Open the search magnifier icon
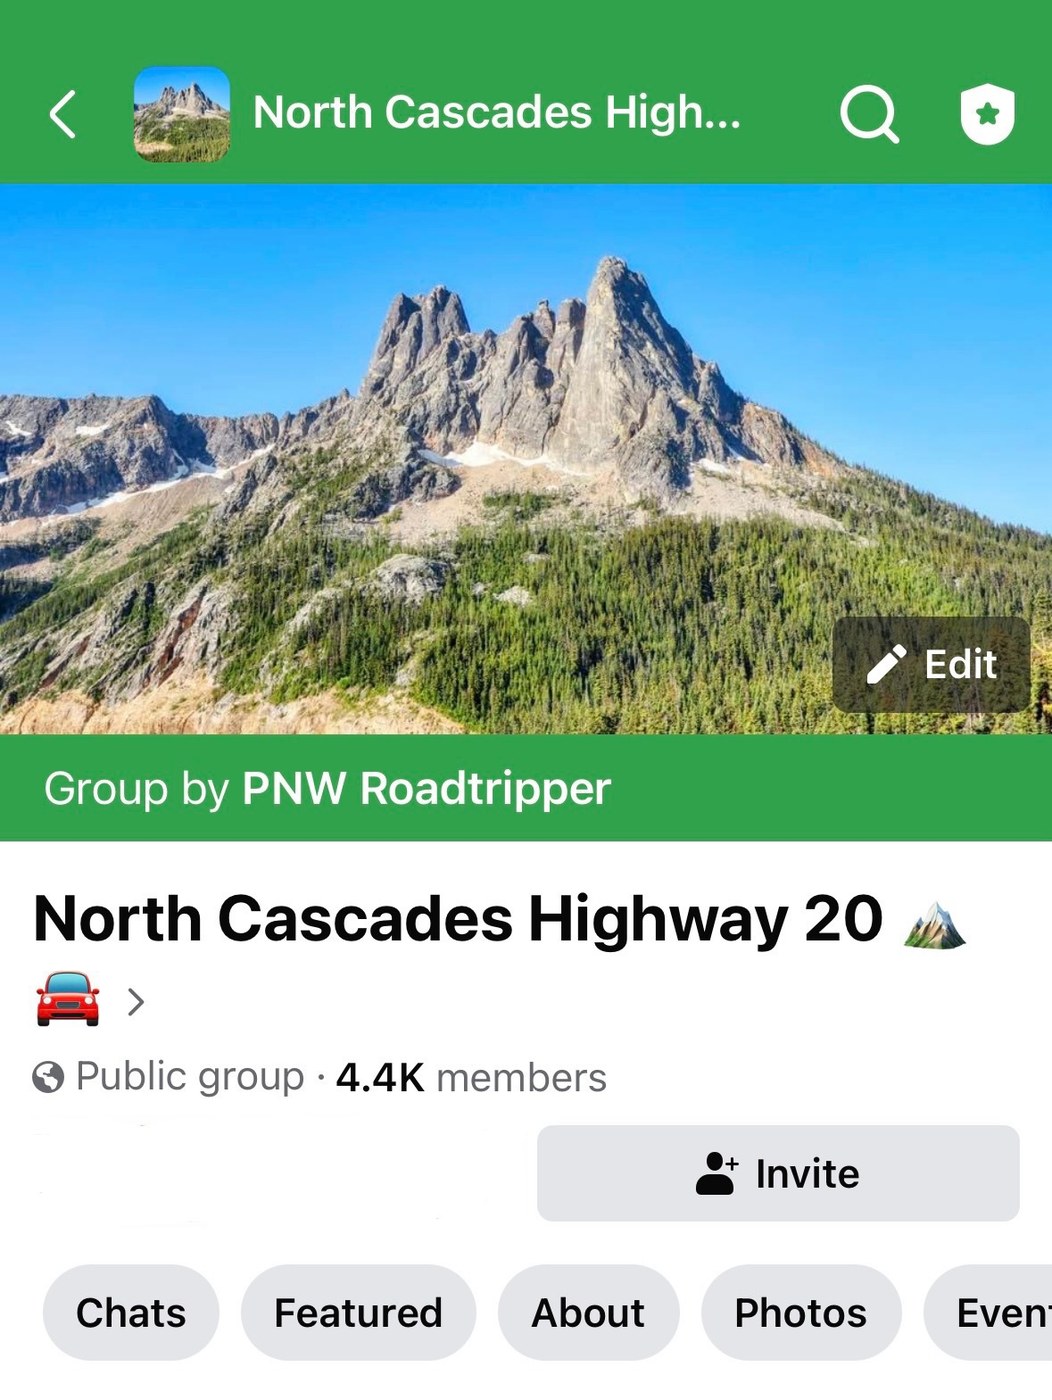The width and height of the screenshot is (1052, 1400). (x=869, y=114)
